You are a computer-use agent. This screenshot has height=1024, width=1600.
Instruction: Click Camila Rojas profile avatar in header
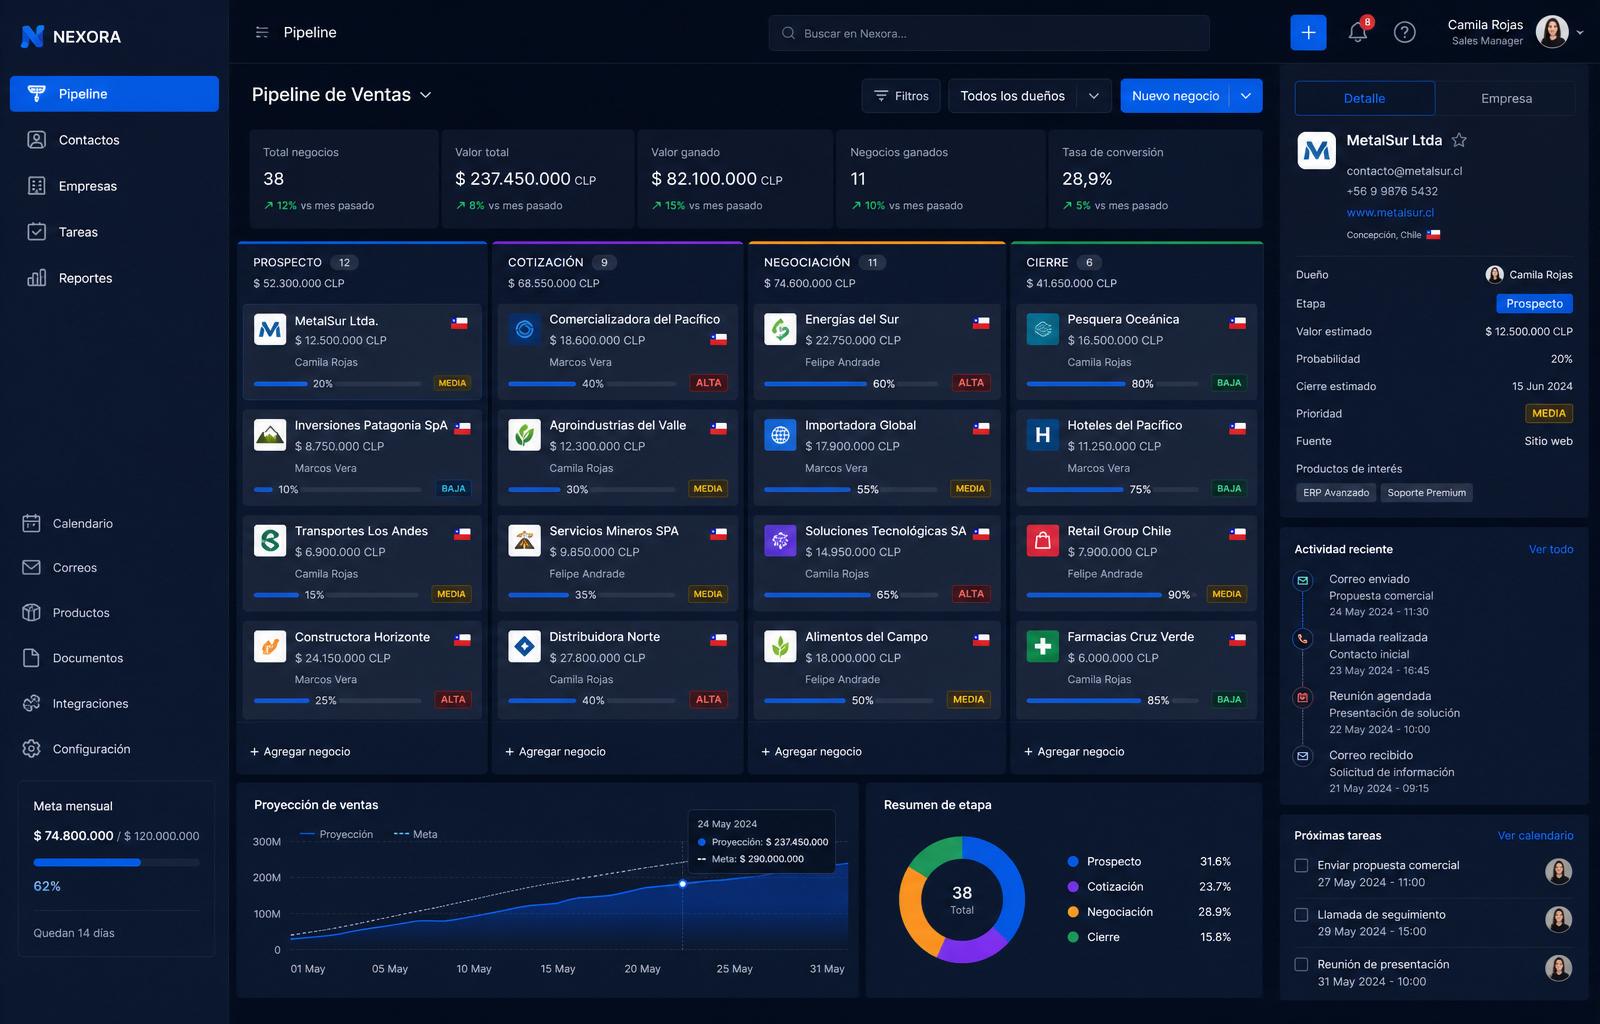(1552, 32)
